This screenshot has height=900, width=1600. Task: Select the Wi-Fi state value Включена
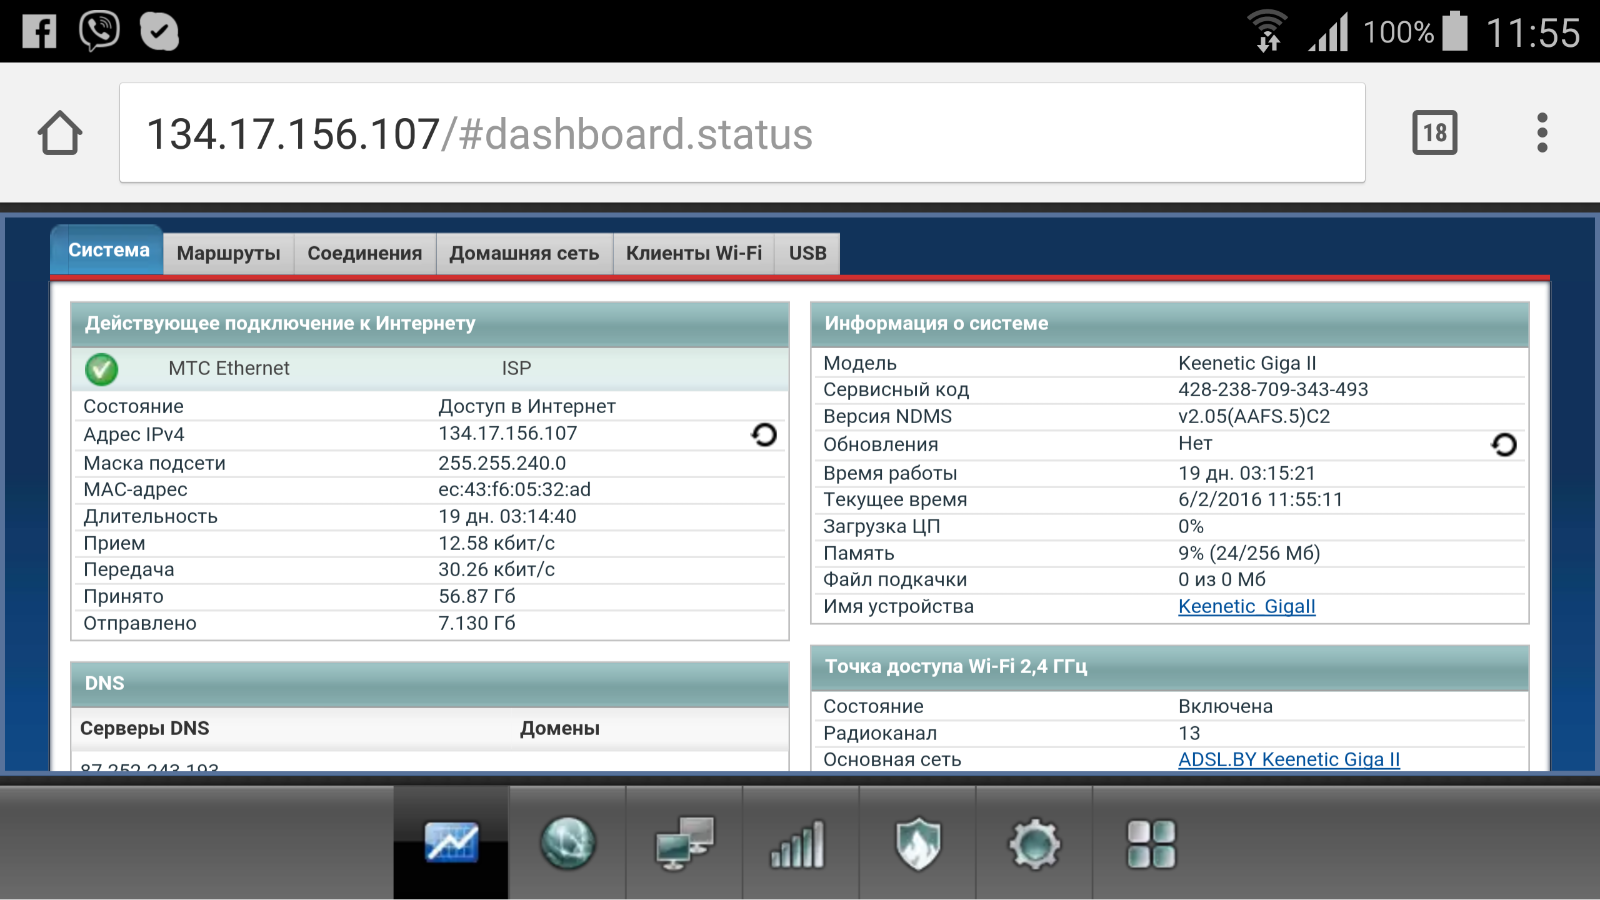pos(1225,706)
